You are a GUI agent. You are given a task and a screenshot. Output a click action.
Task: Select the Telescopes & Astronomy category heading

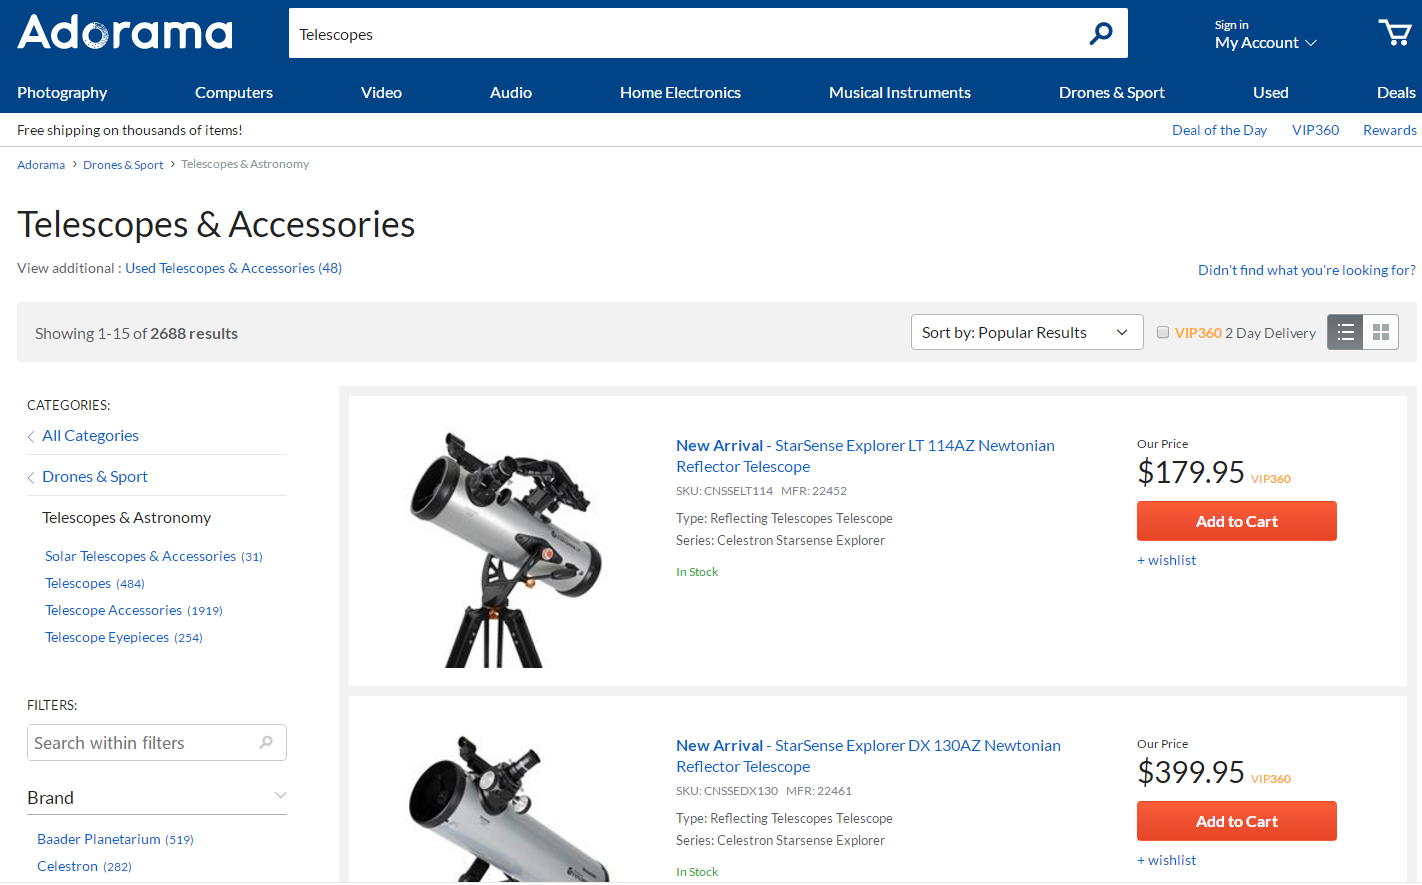tap(127, 518)
